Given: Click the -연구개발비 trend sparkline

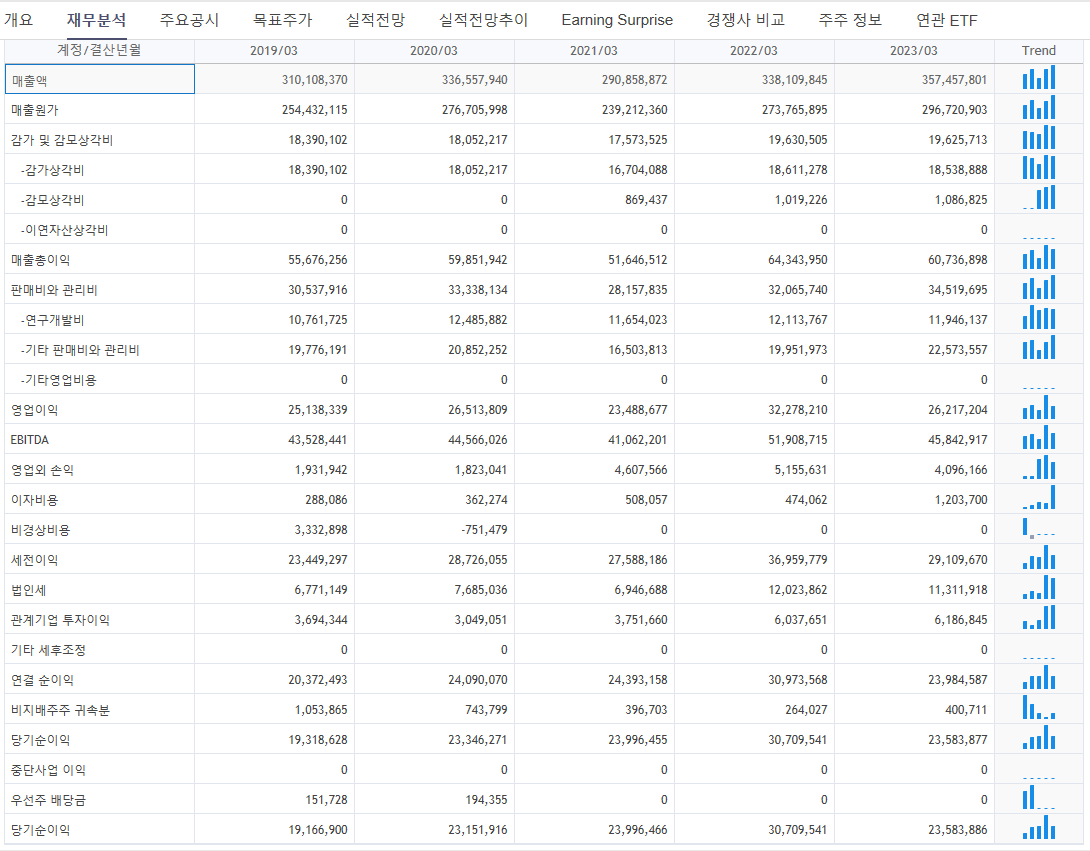Looking at the screenshot, I should [1039, 317].
